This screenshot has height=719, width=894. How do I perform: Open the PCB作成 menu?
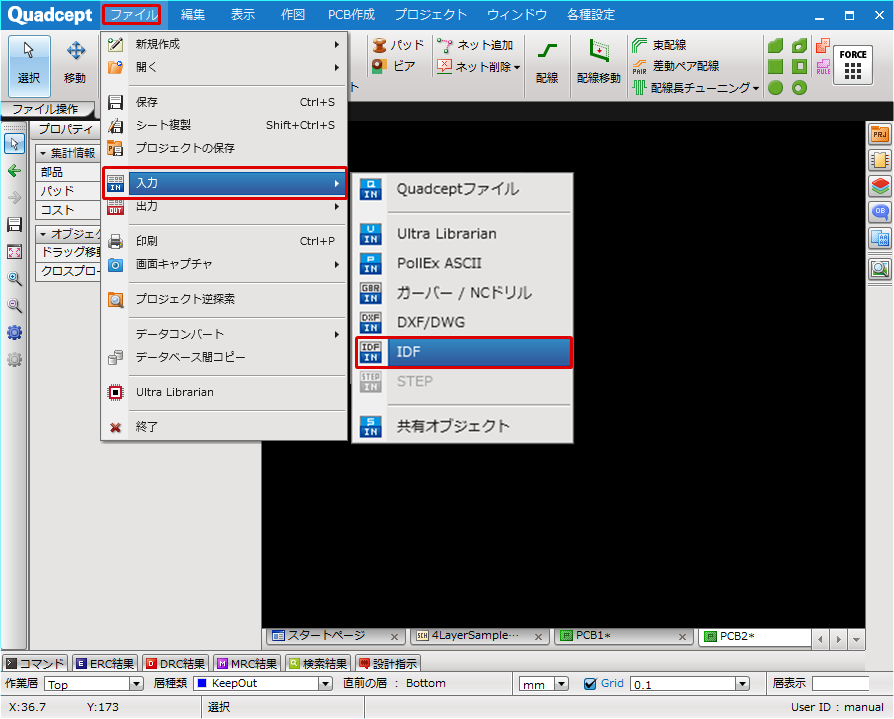[351, 14]
